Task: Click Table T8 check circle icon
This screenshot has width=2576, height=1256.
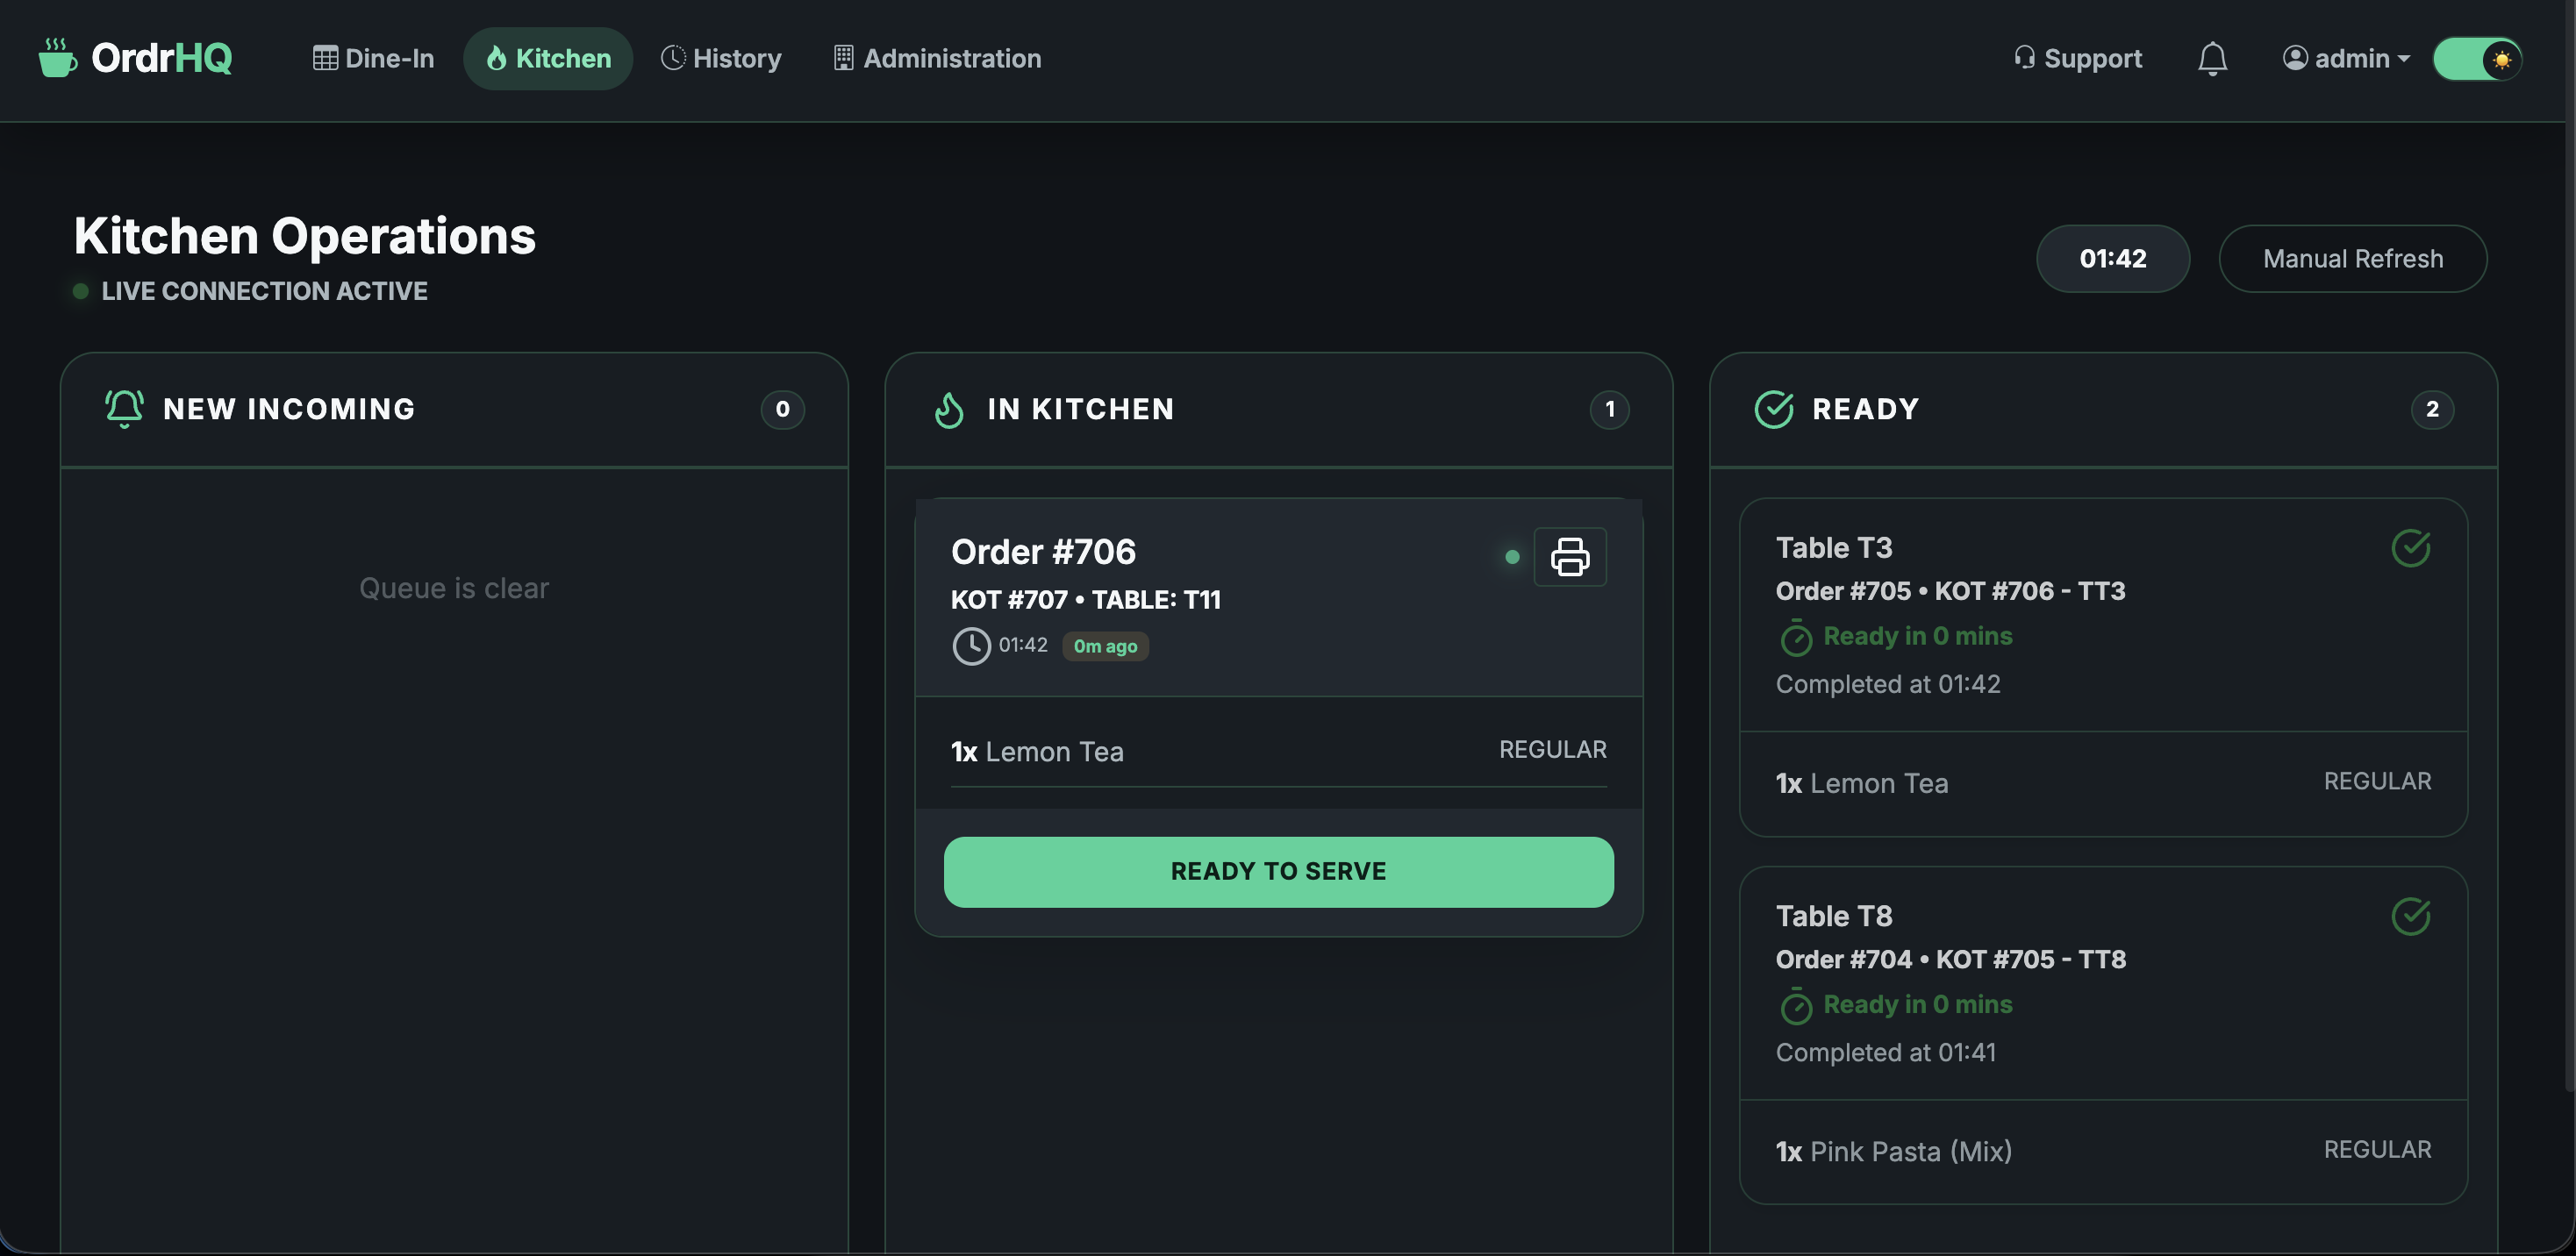Action: 2411,915
